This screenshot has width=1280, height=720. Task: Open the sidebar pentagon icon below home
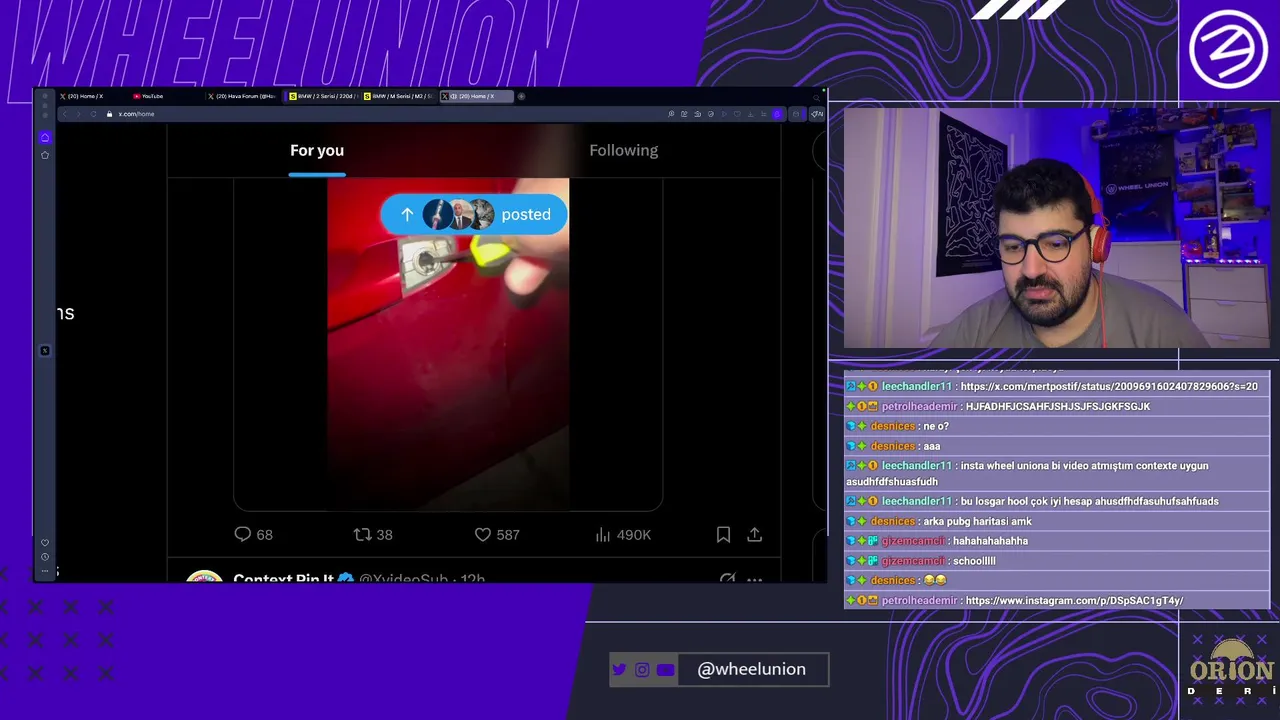coord(44,155)
